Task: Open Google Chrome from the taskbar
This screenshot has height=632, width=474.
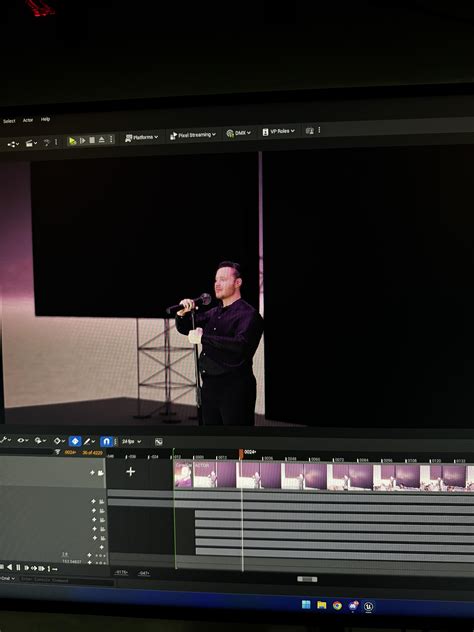Action: tap(337, 605)
